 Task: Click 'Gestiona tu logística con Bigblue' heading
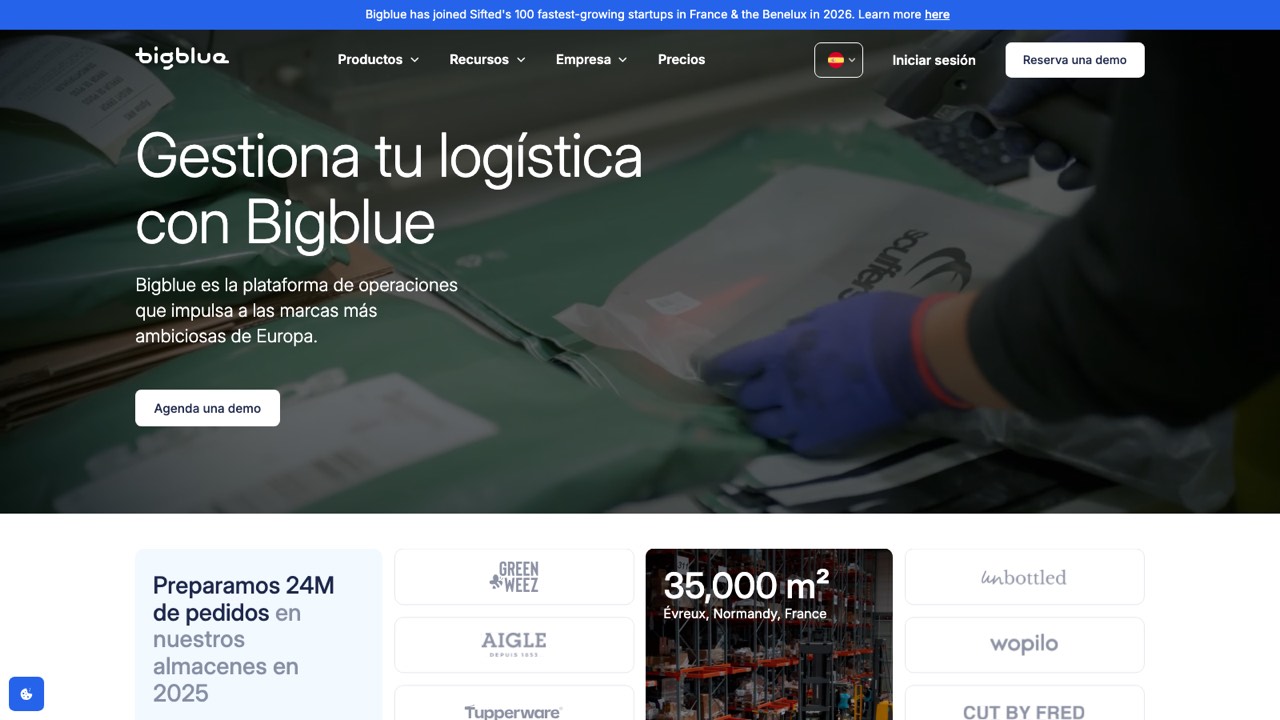point(389,188)
